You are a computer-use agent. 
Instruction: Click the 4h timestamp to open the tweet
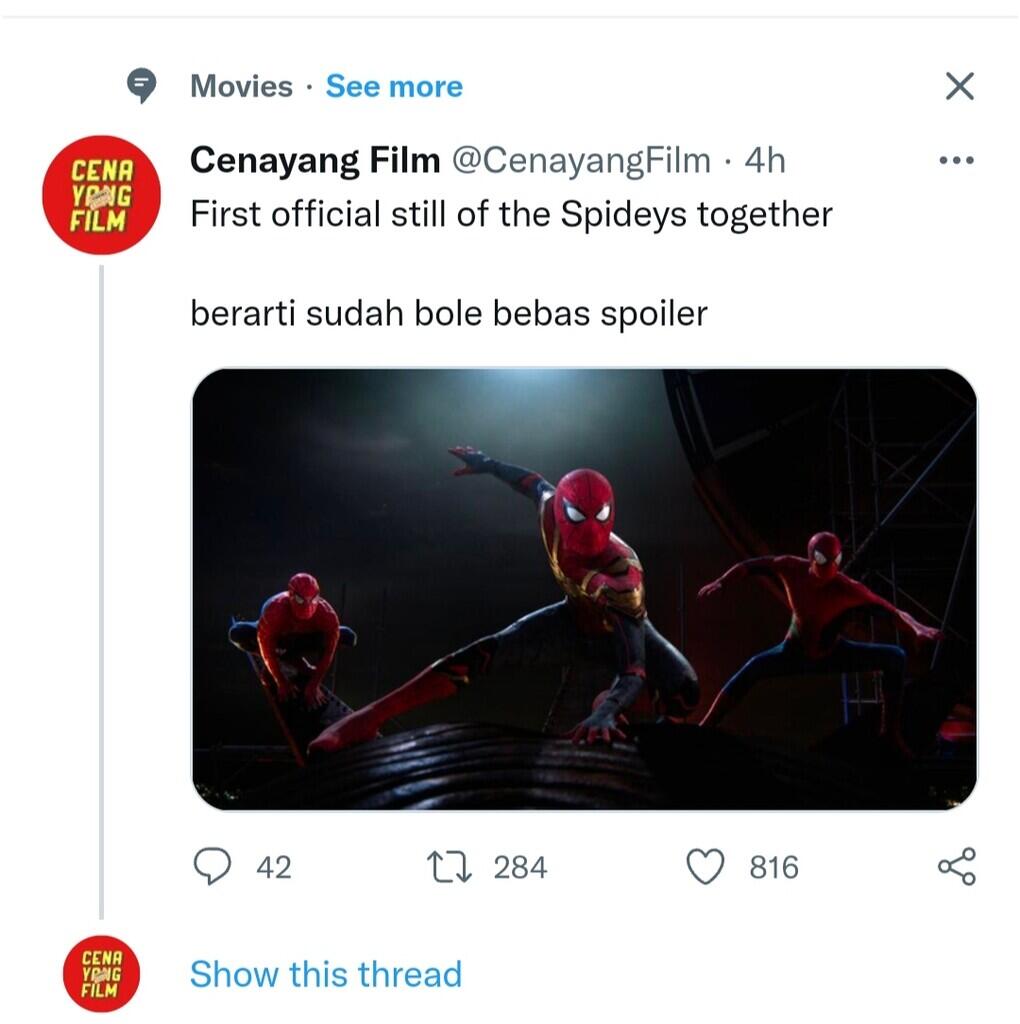tap(763, 160)
